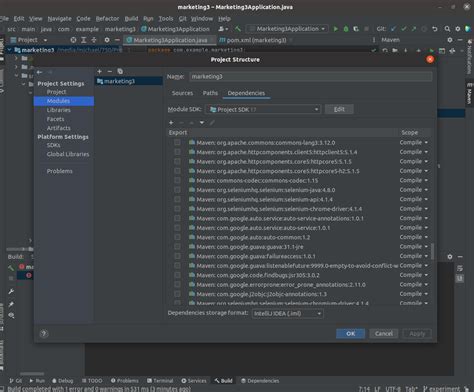The image size is (474, 392).
Task: Switch to the Sources tab
Action: point(182,93)
